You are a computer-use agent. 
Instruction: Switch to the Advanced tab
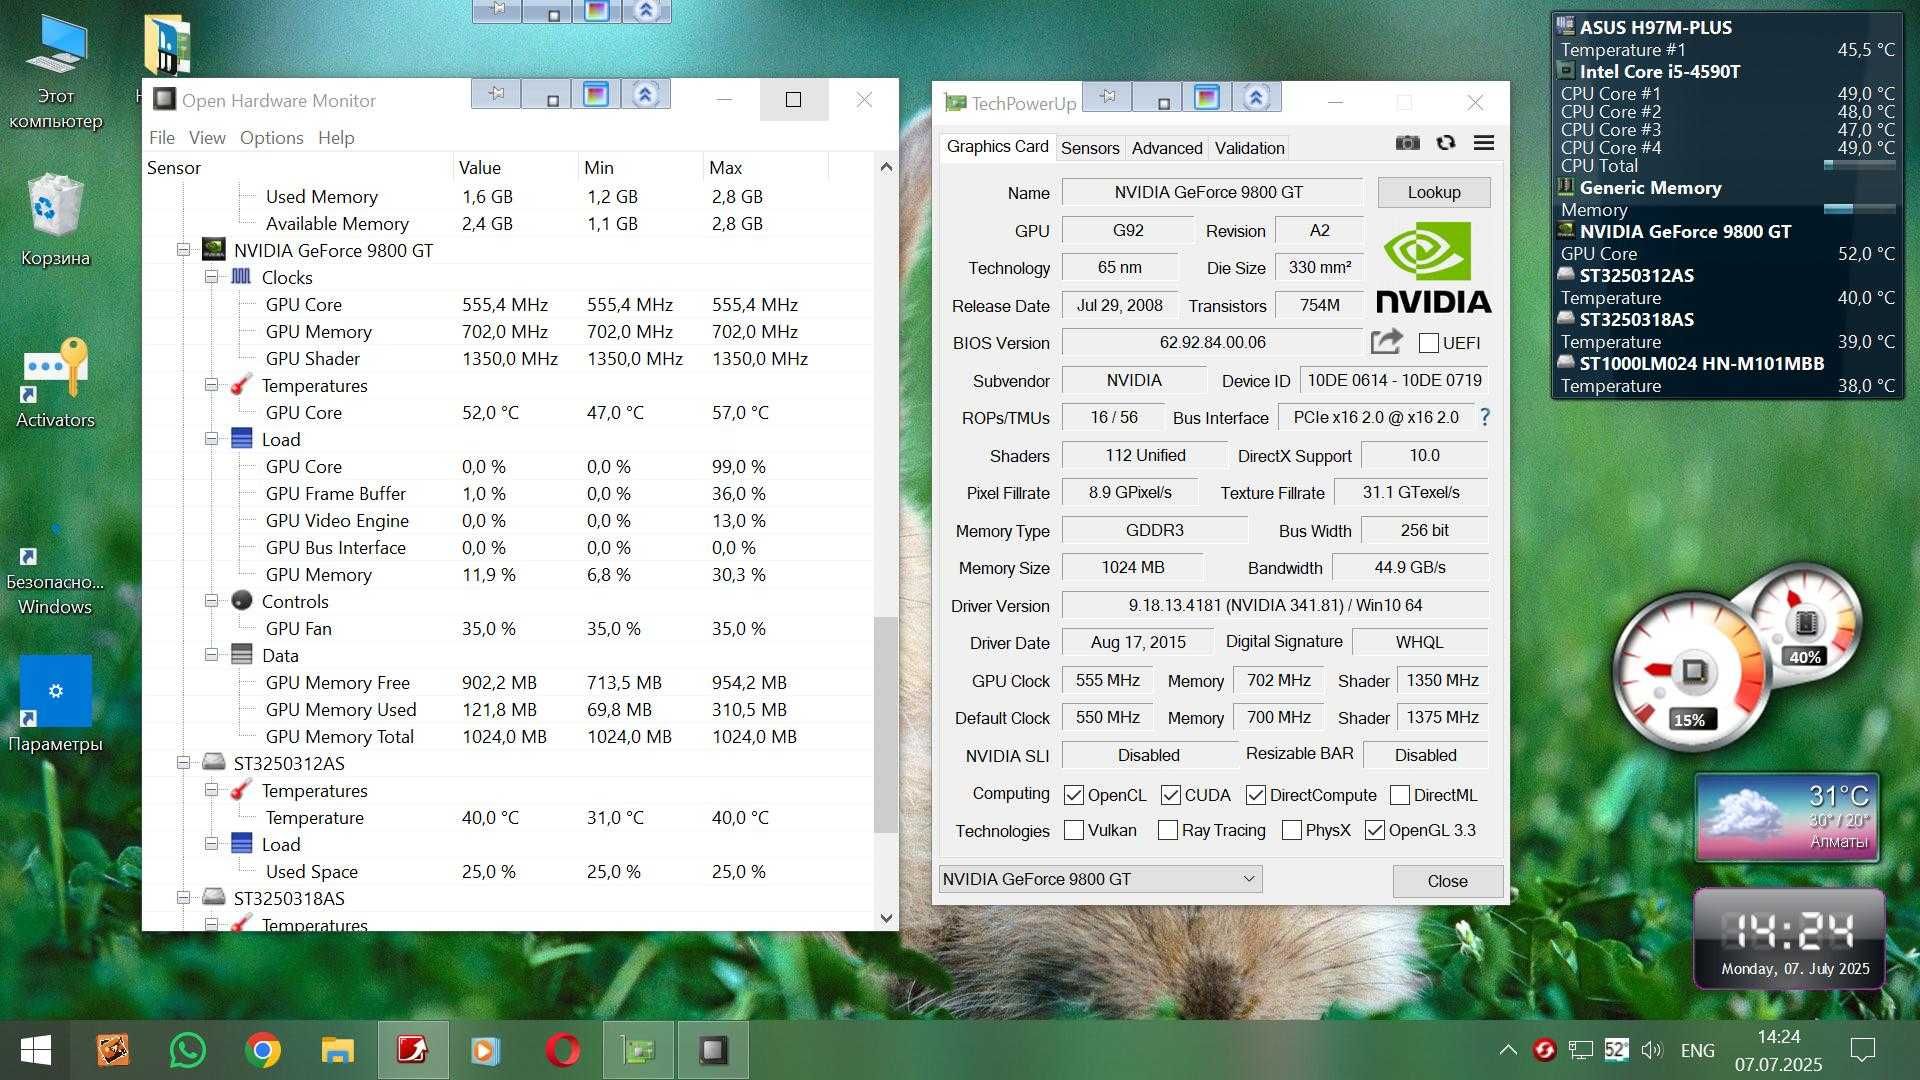pyautogui.click(x=1167, y=148)
